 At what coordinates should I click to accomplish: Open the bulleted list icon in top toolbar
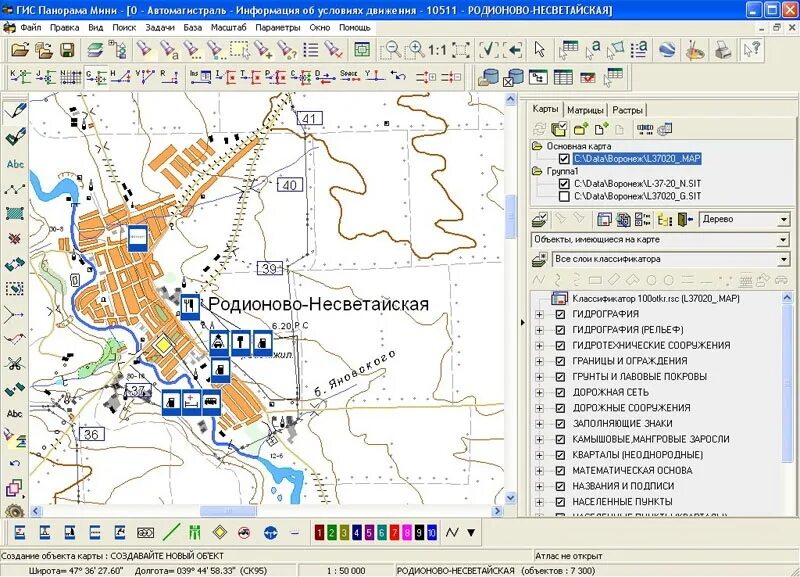(311, 49)
